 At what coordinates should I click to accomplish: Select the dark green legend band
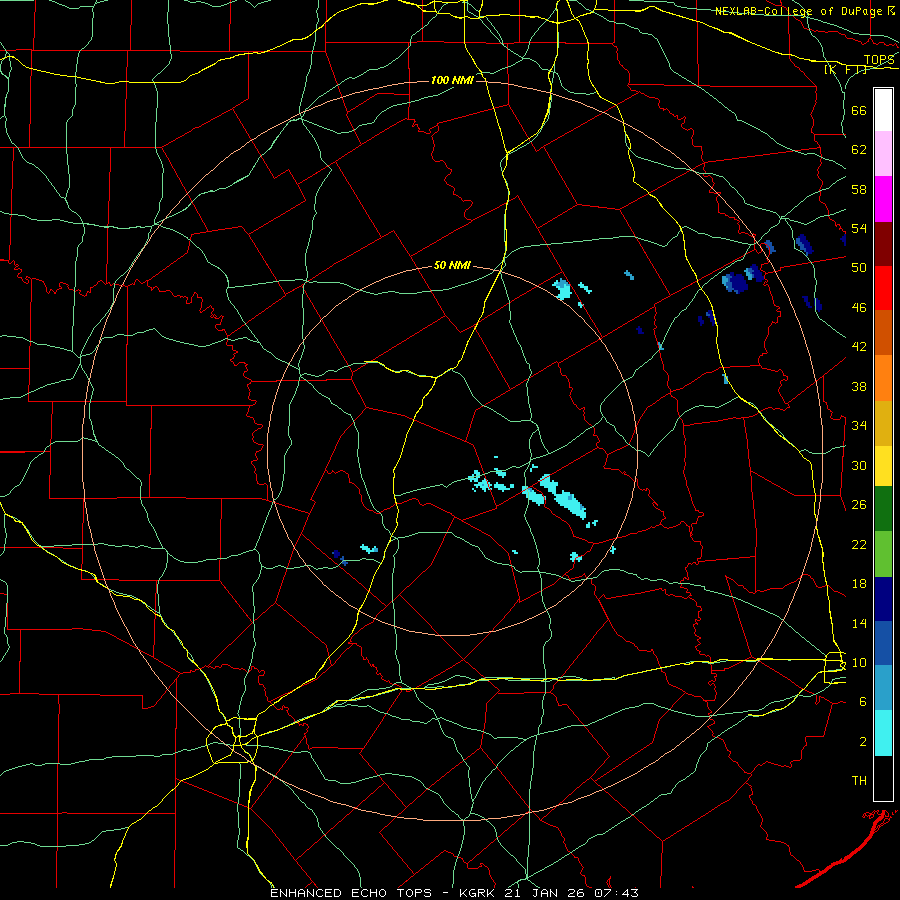[883, 509]
